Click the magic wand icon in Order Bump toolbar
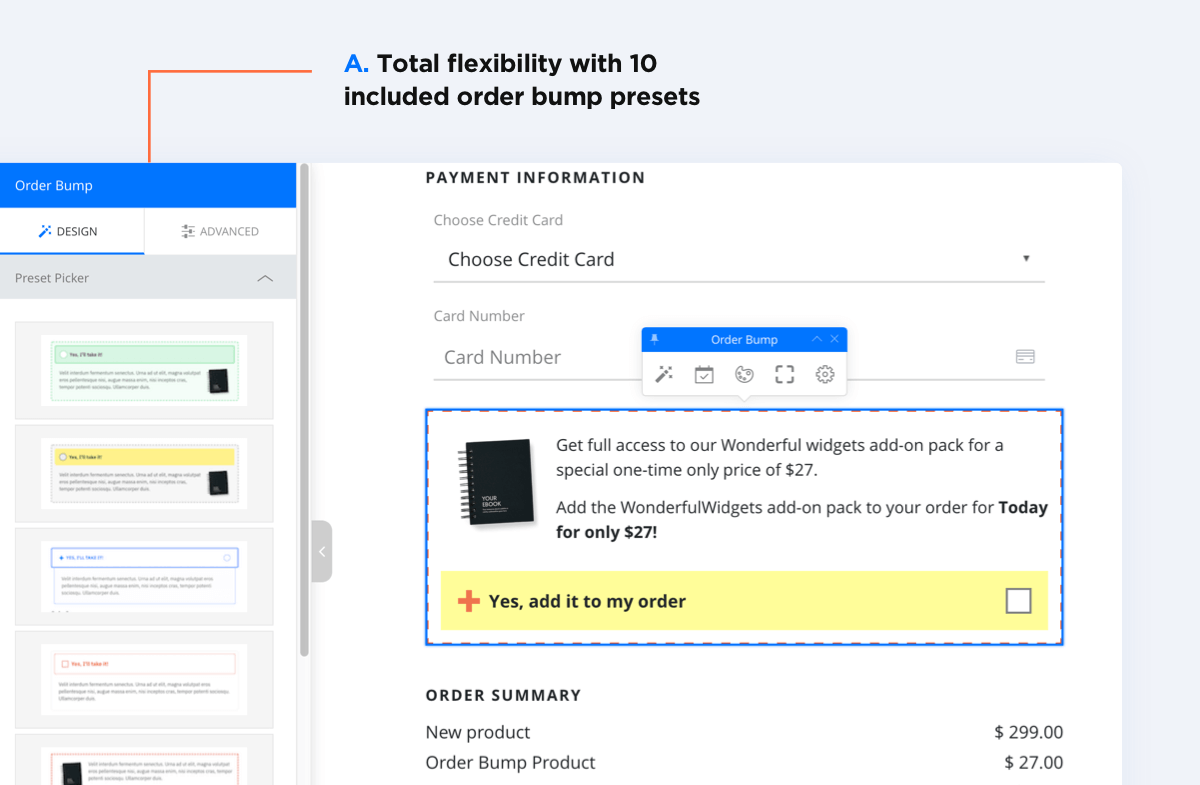The height and width of the screenshot is (785, 1200). pos(663,374)
